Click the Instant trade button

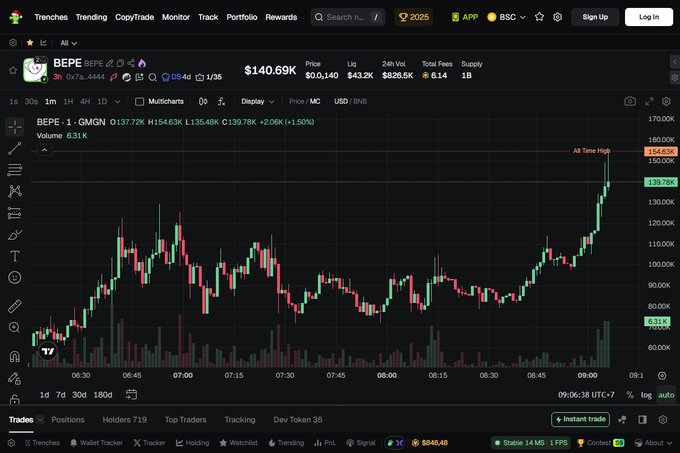coord(580,420)
